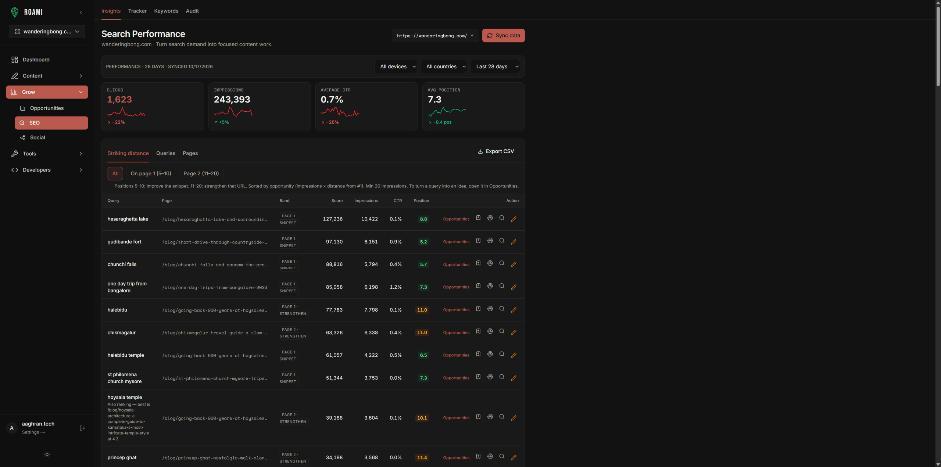Click pencil icon in st philomena church row
This screenshot has height=467, width=941.
(x=513, y=378)
